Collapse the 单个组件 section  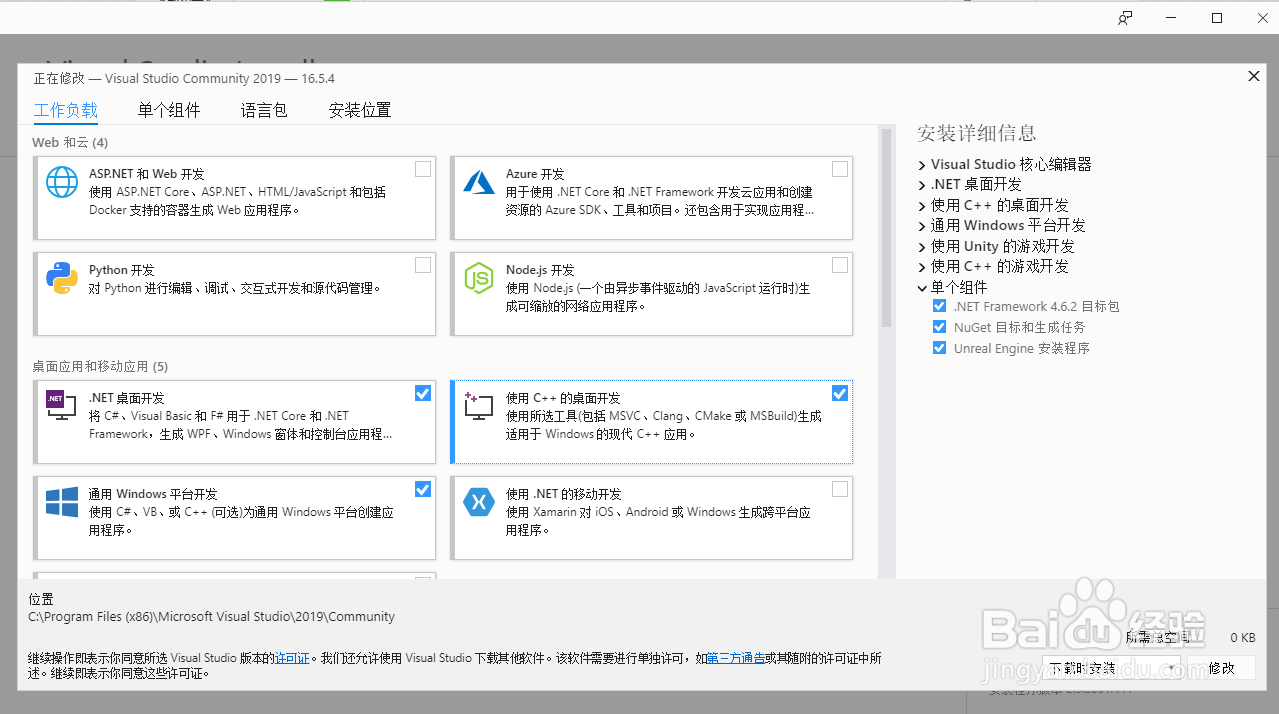pos(922,287)
